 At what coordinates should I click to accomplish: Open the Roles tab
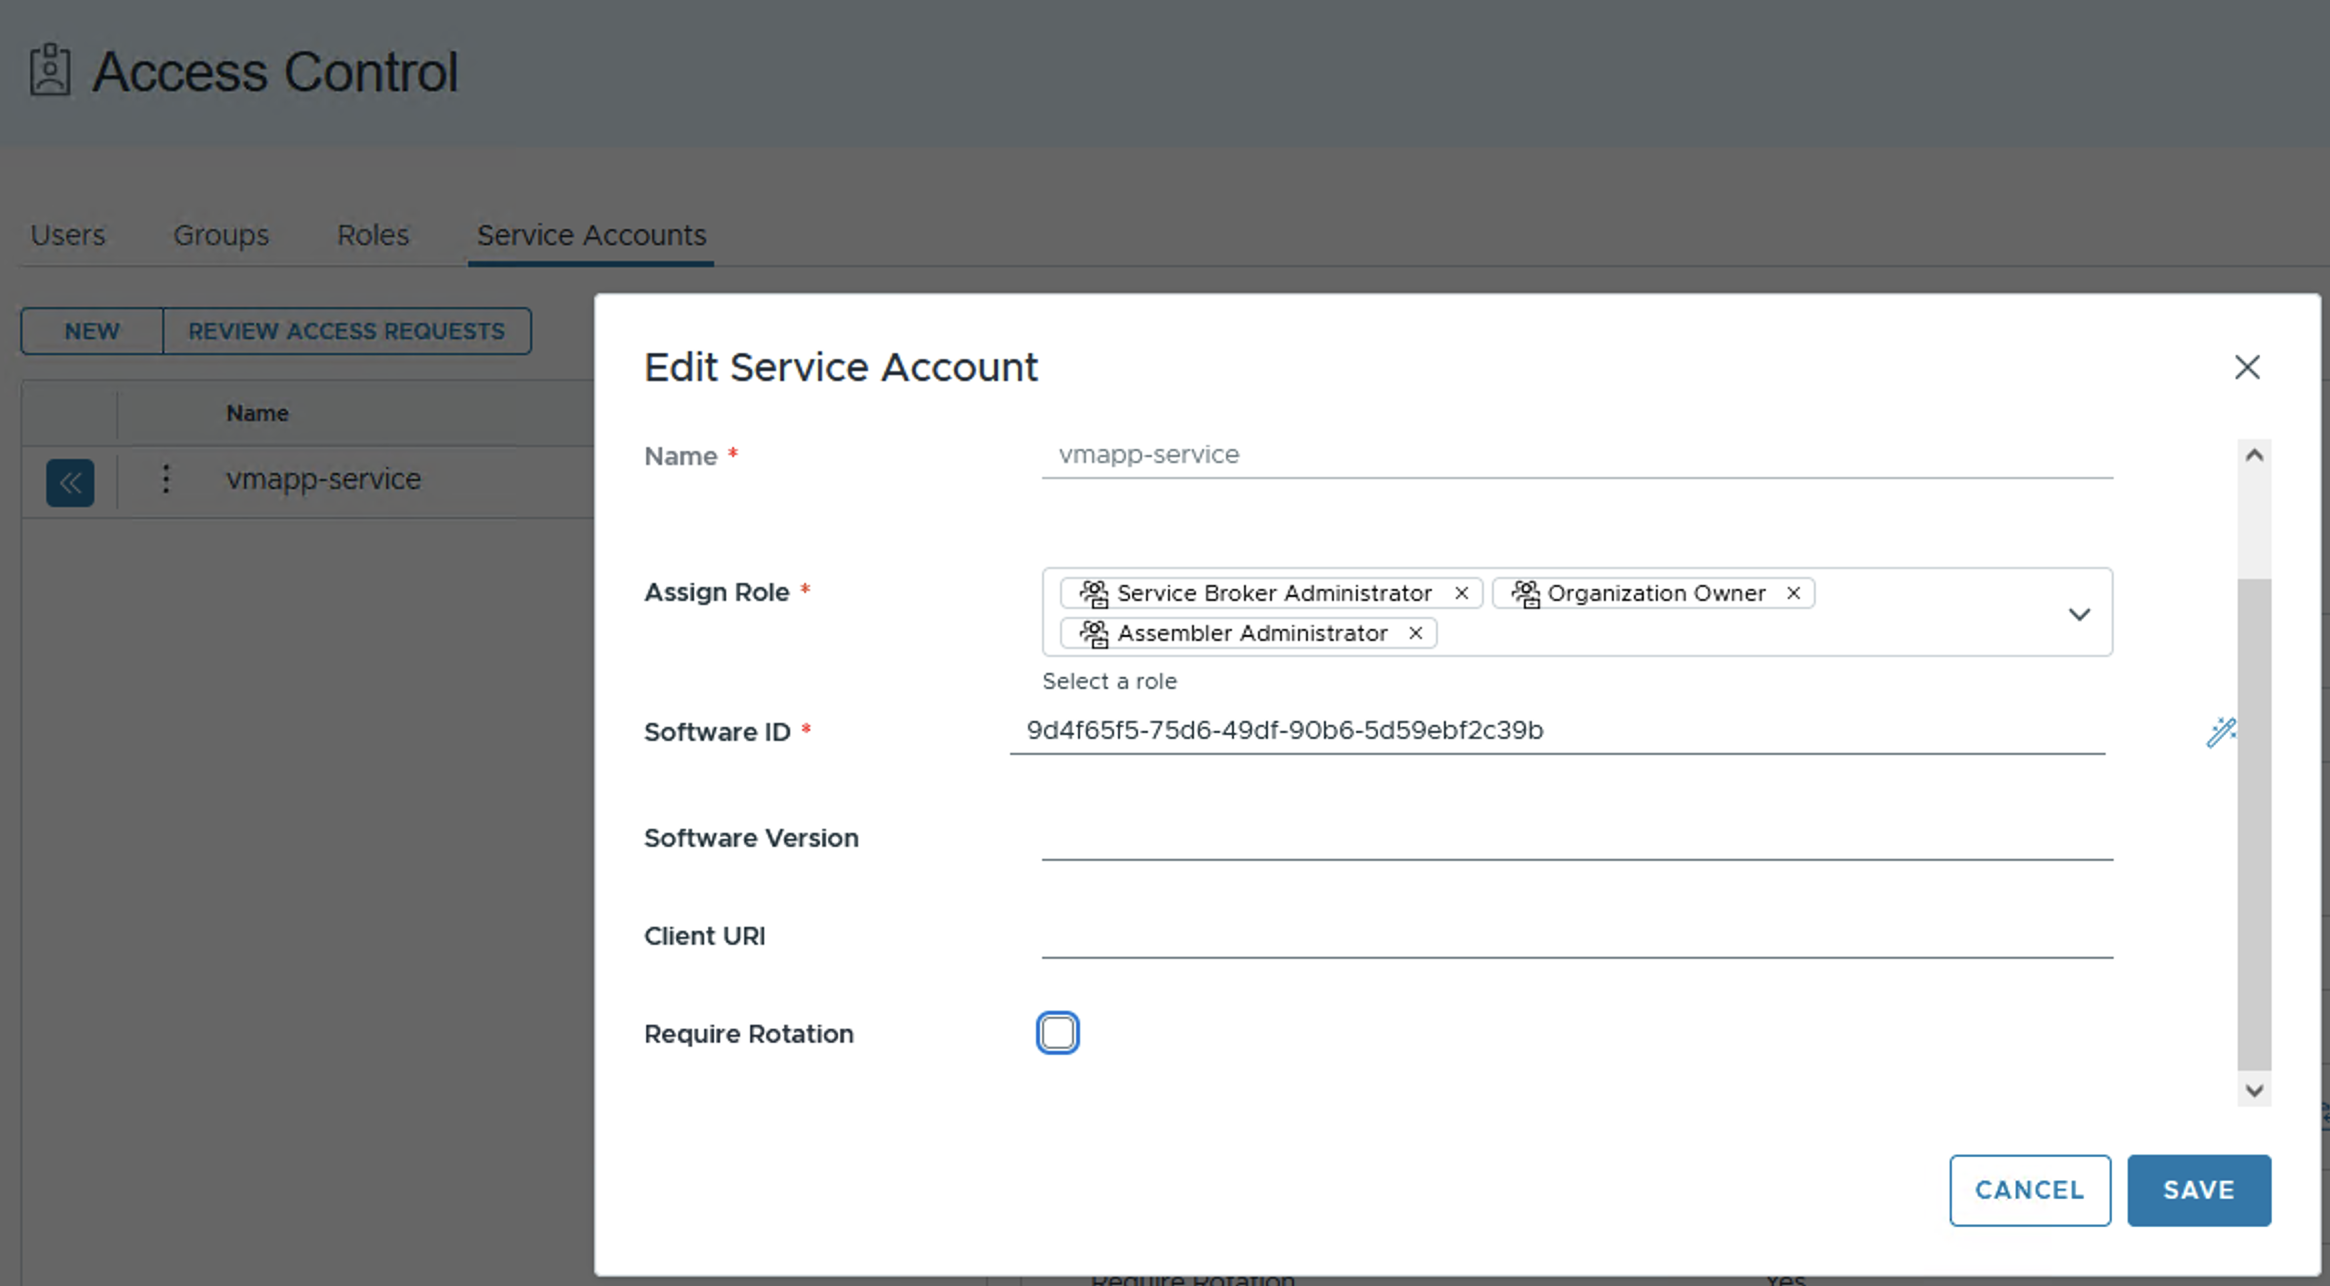pos(373,235)
